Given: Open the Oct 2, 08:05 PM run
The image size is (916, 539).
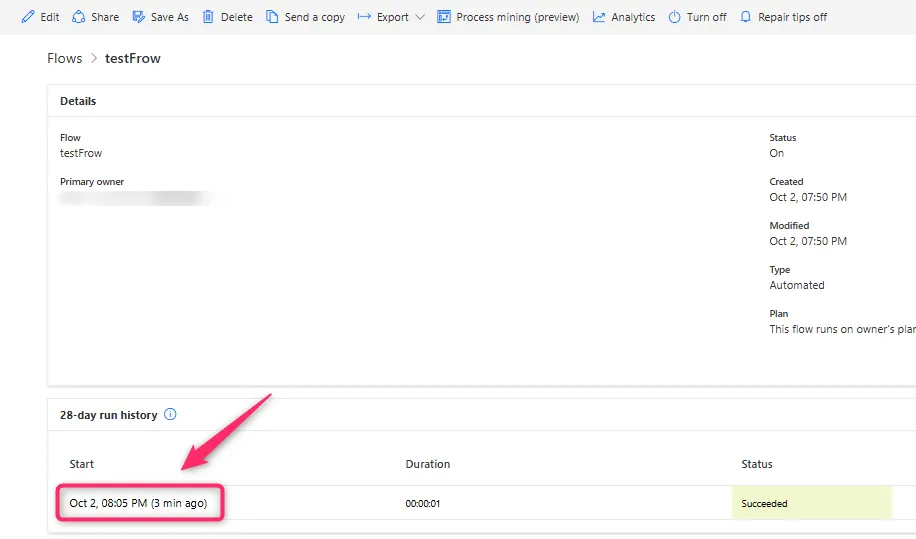Looking at the screenshot, I should click(138, 503).
